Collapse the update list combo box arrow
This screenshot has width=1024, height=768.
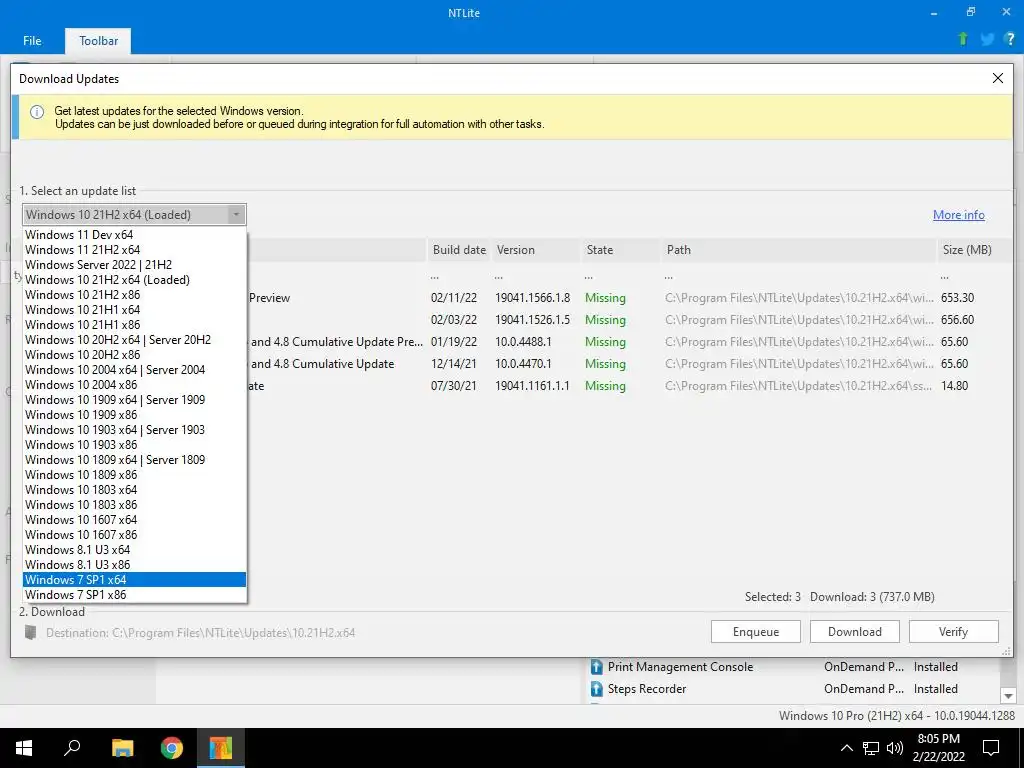(x=236, y=215)
